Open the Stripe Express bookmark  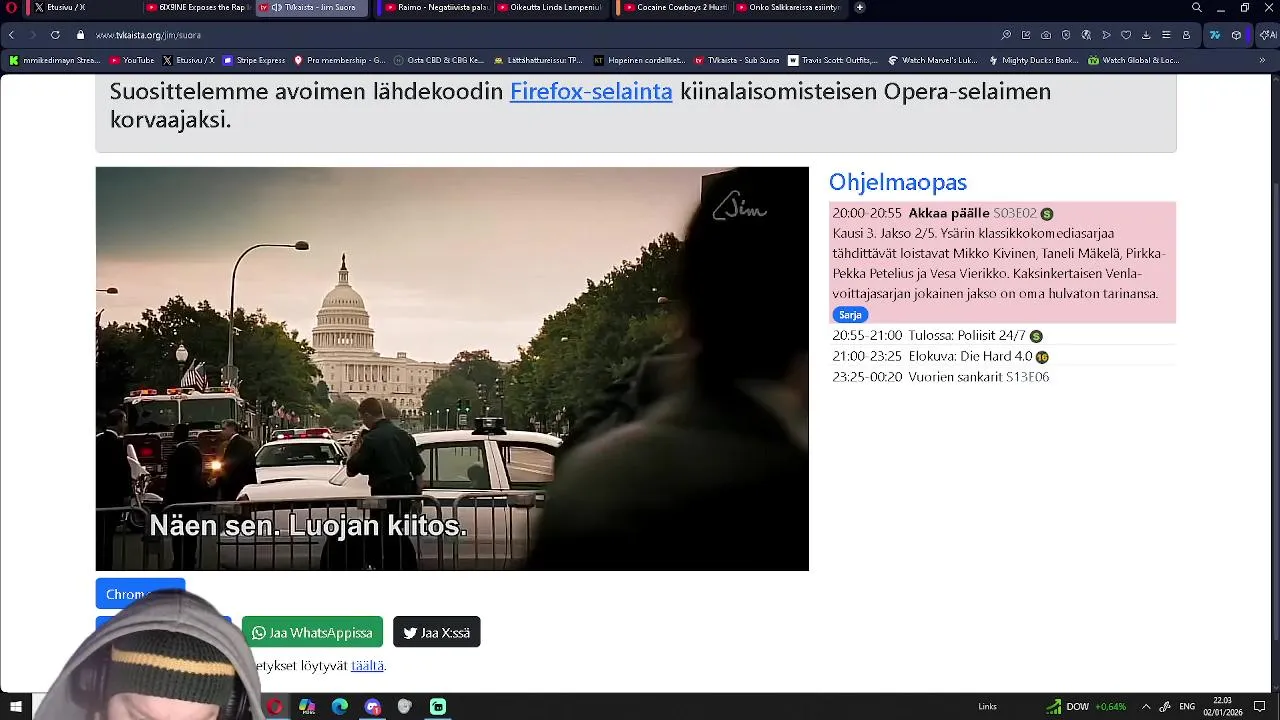coord(254,60)
